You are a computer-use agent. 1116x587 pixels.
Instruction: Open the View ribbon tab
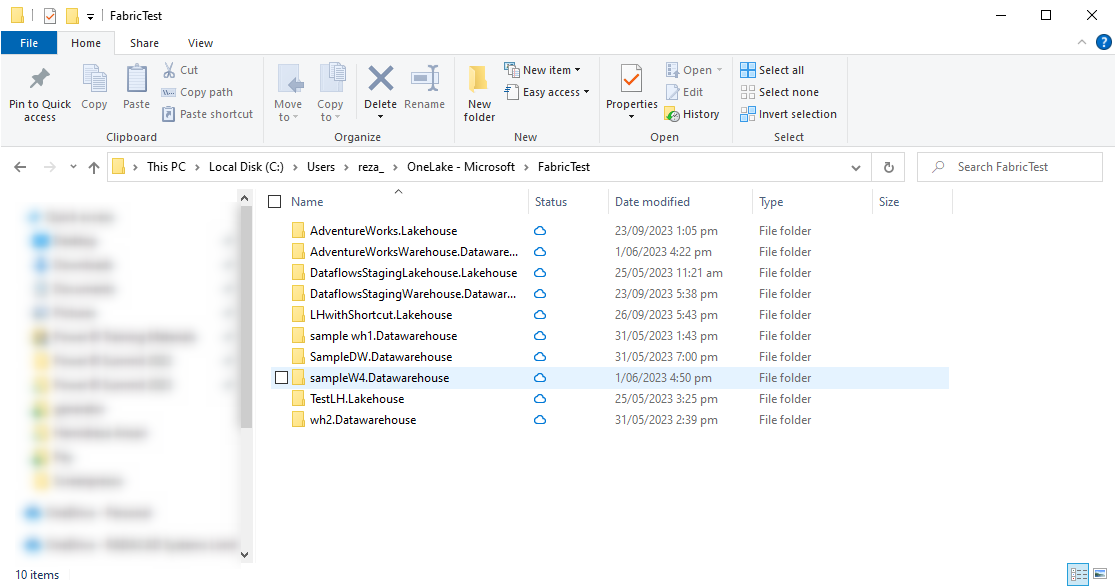(200, 43)
